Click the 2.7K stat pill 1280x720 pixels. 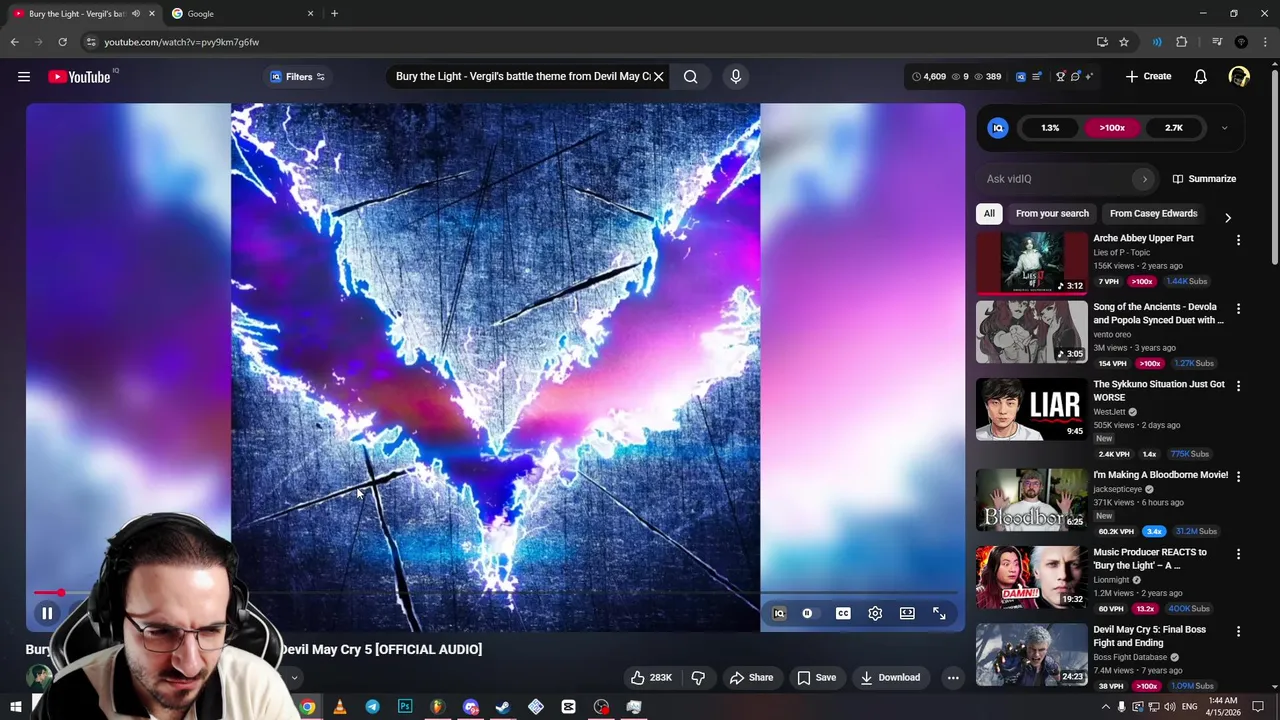point(1174,128)
